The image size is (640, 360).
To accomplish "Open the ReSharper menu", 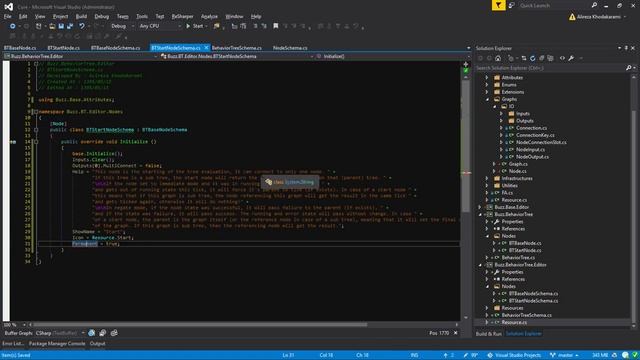I will coord(182,17).
